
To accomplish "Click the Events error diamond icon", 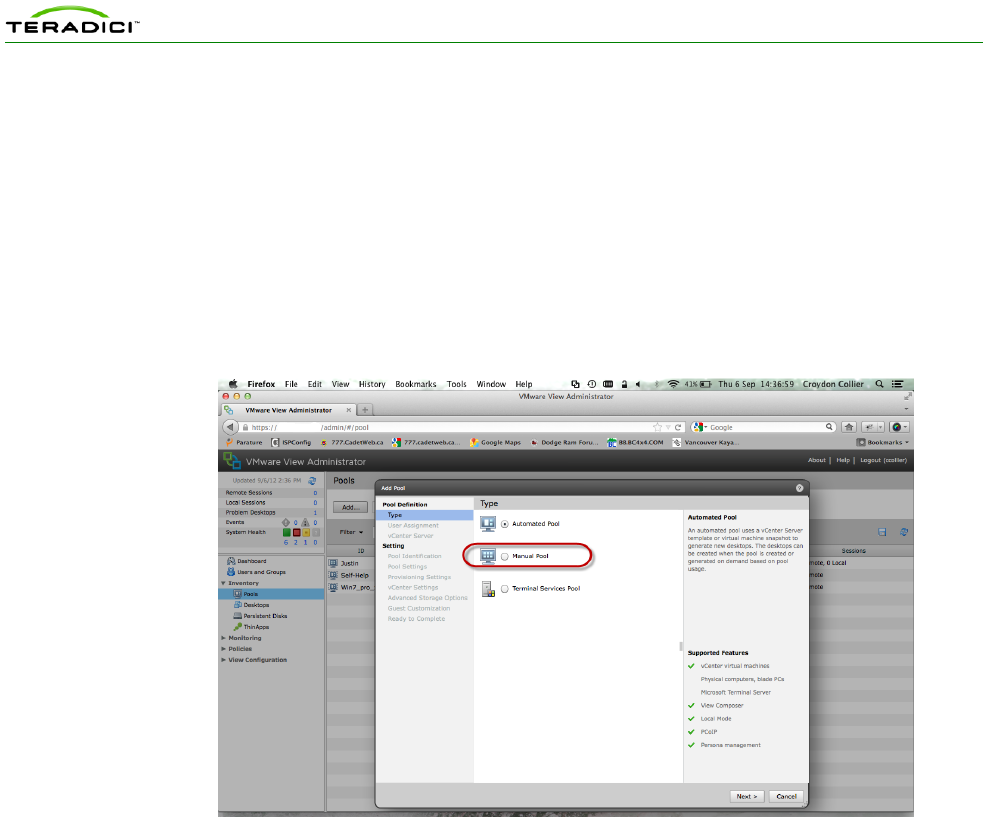I will (x=286, y=522).
